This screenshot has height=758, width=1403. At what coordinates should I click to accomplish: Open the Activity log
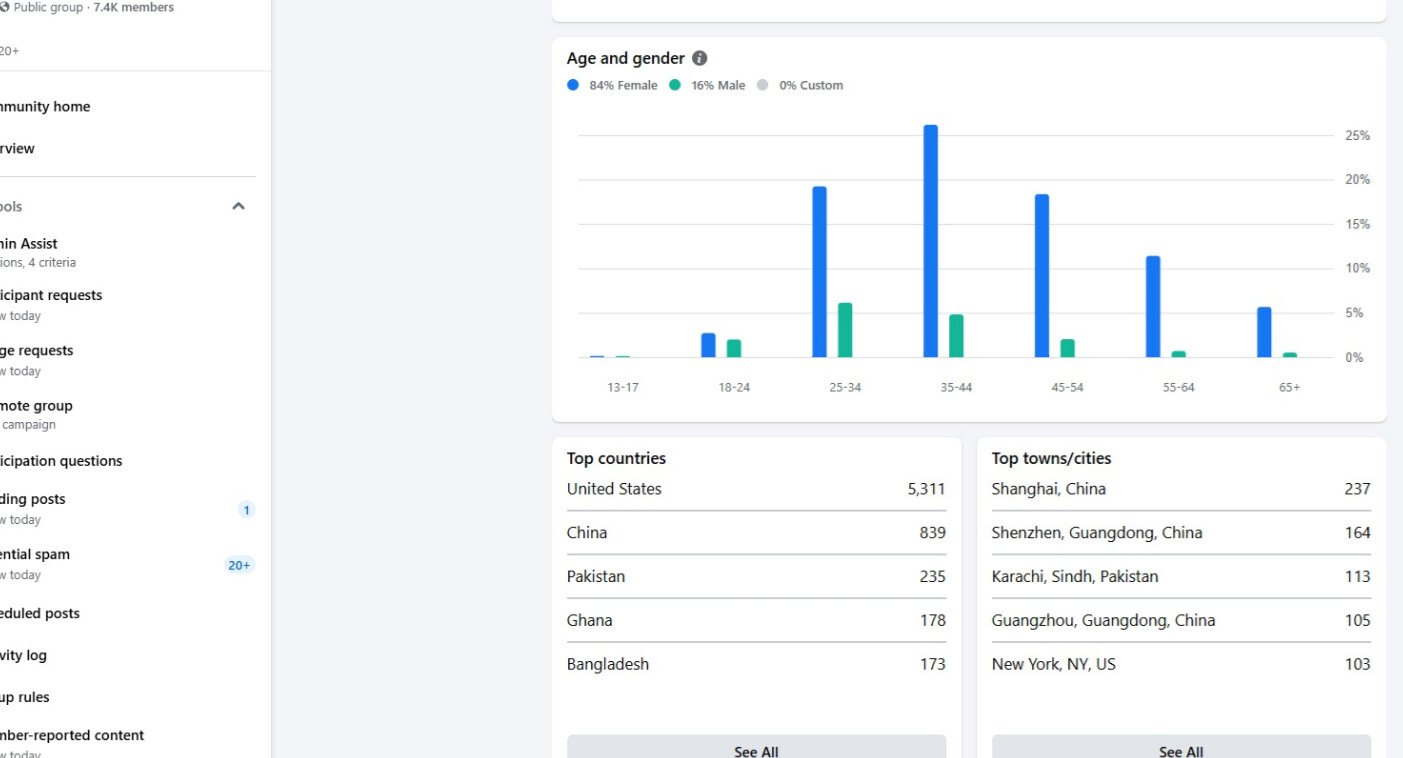[x=25, y=656]
